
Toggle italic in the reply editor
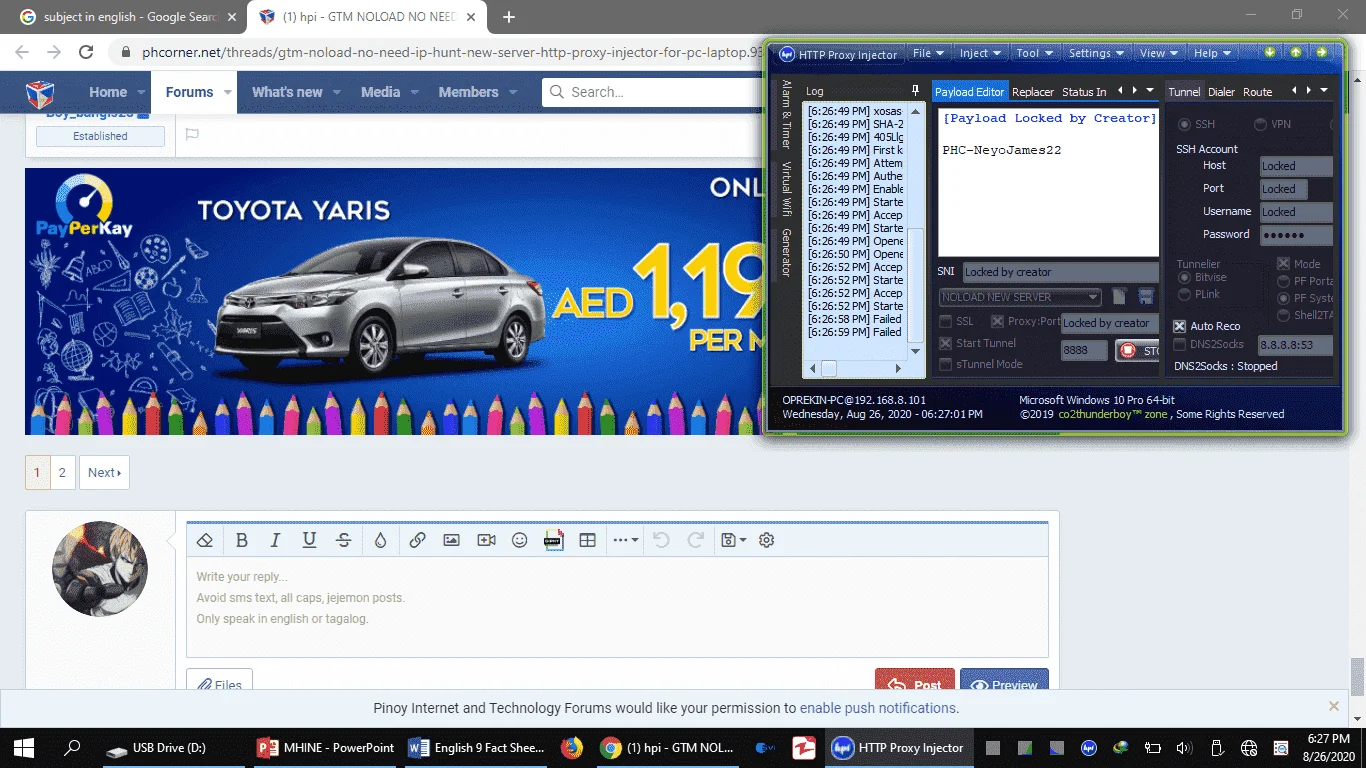click(x=275, y=540)
